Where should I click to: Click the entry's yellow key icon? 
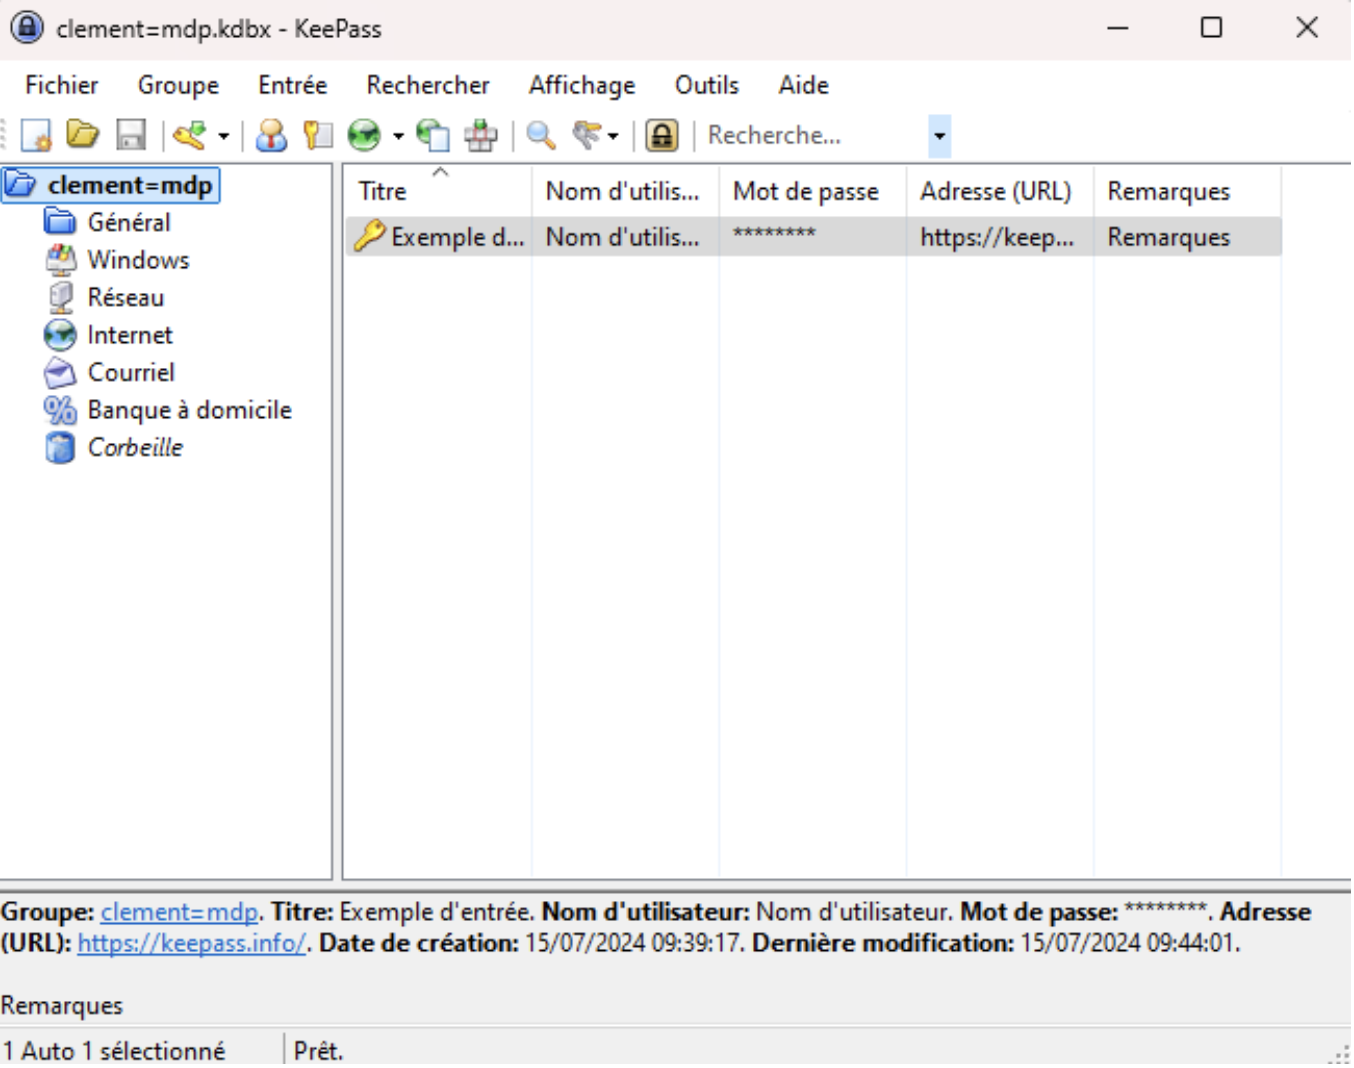click(x=369, y=236)
